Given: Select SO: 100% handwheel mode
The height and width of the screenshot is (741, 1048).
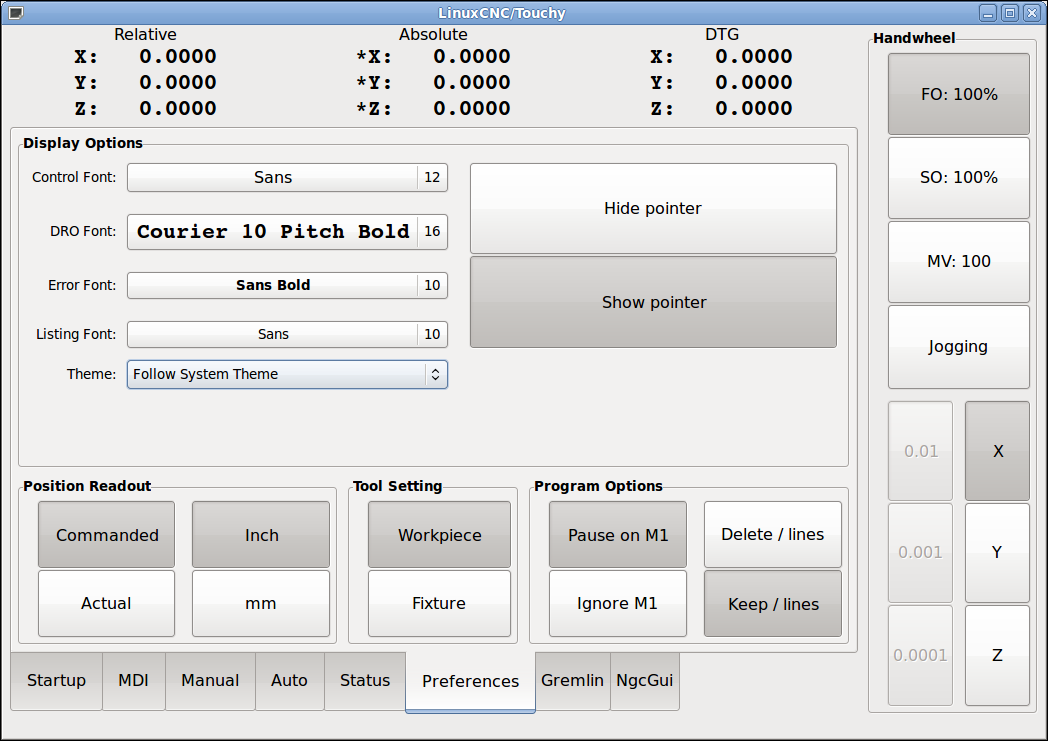Looking at the screenshot, I should (958, 178).
